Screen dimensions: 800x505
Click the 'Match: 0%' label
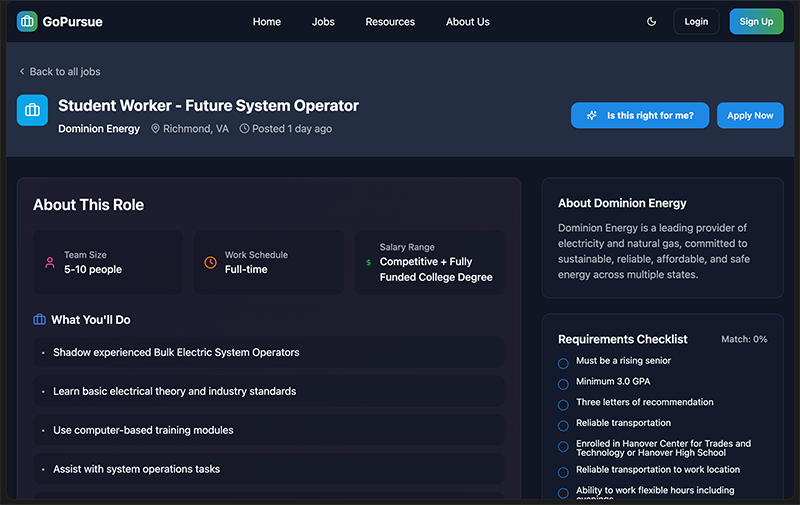(744, 339)
